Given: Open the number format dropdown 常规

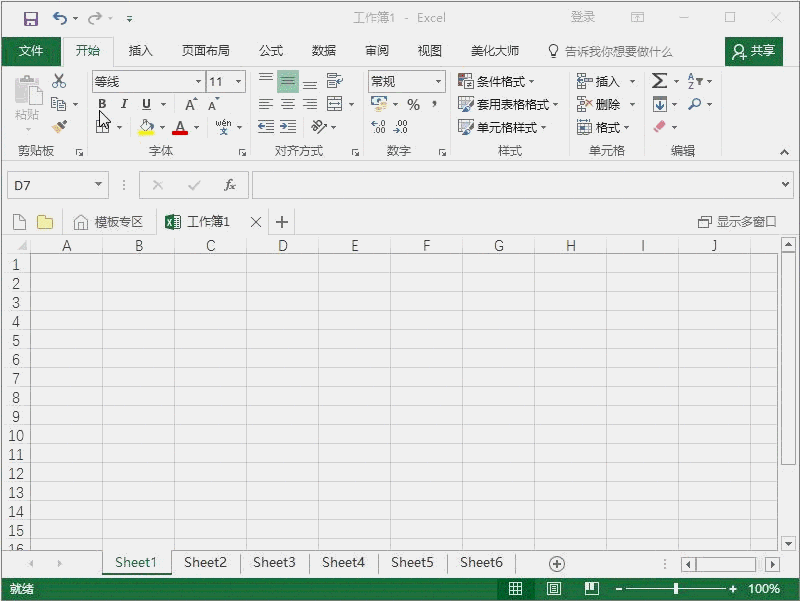Looking at the screenshot, I should point(438,82).
